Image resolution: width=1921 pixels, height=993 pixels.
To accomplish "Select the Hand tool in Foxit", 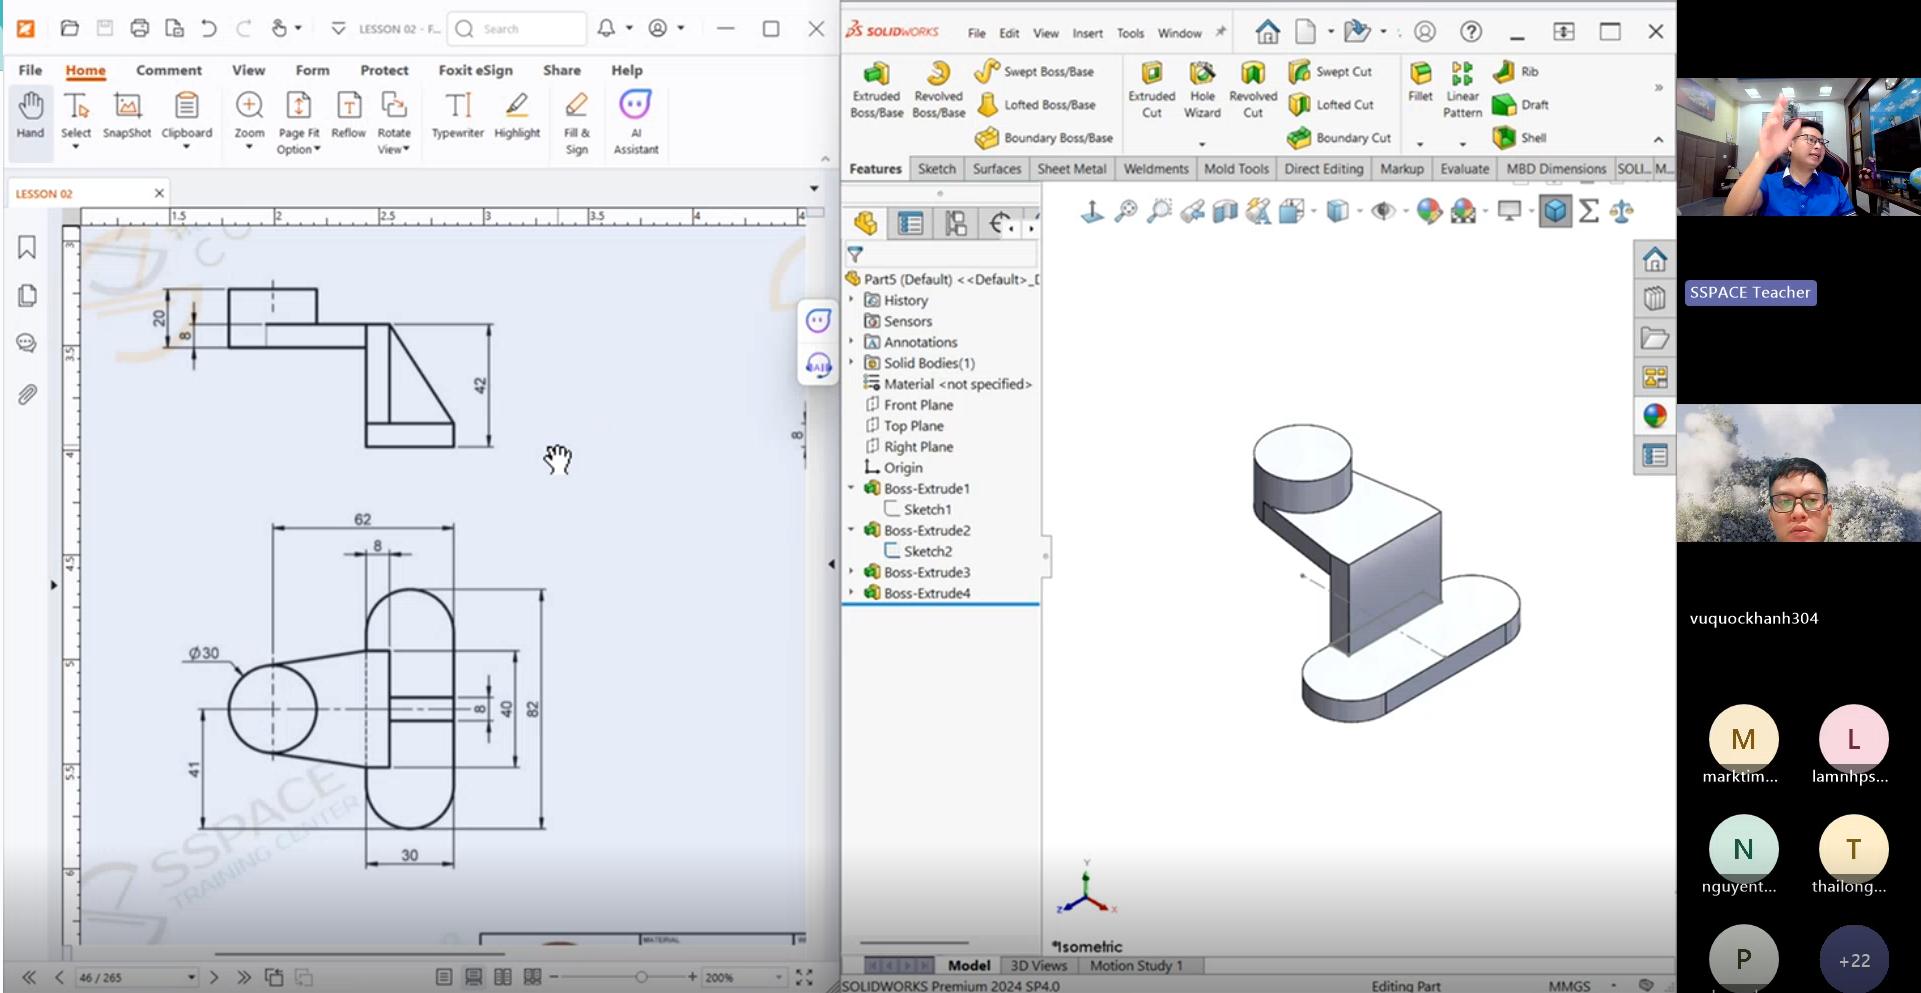I will coord(31,115).
